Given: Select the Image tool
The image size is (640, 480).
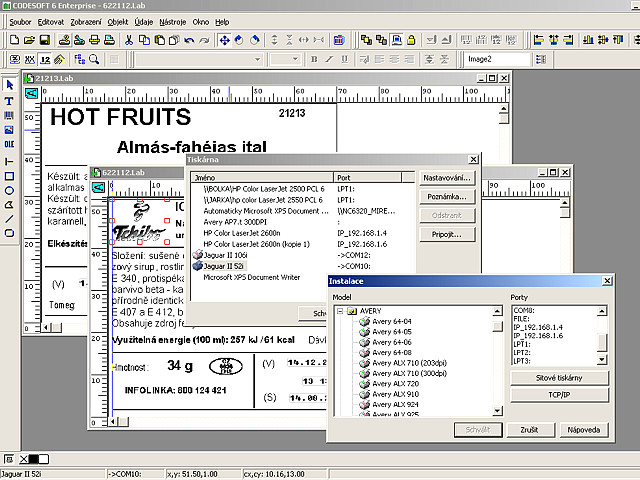Looking at the screenshot, I should click(9, 130).
